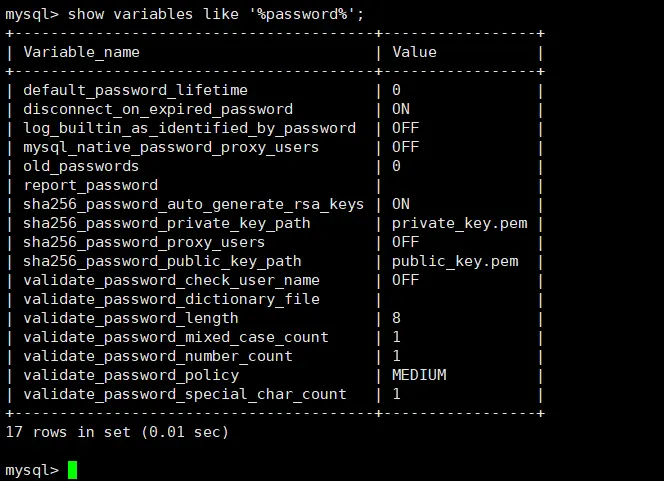Screen dimensions: 664x481
Task: Click the private_key.pem value
Action: (459, 223)
